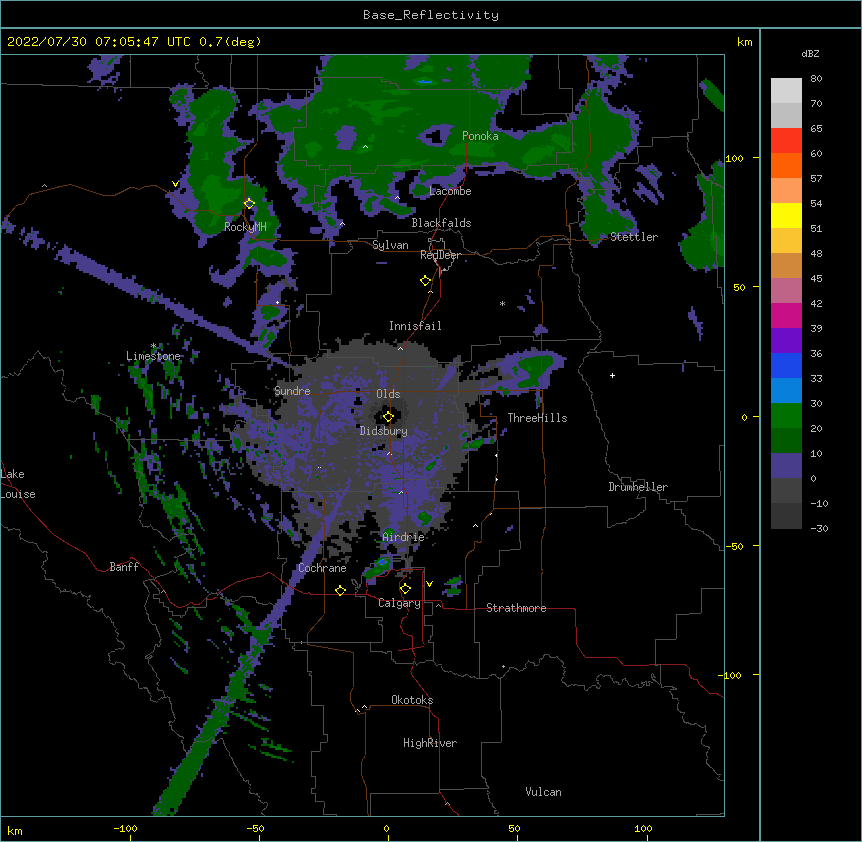Select the mauve 42–45 dBZ legend band
Screen dimensions: 862x842
786,291
